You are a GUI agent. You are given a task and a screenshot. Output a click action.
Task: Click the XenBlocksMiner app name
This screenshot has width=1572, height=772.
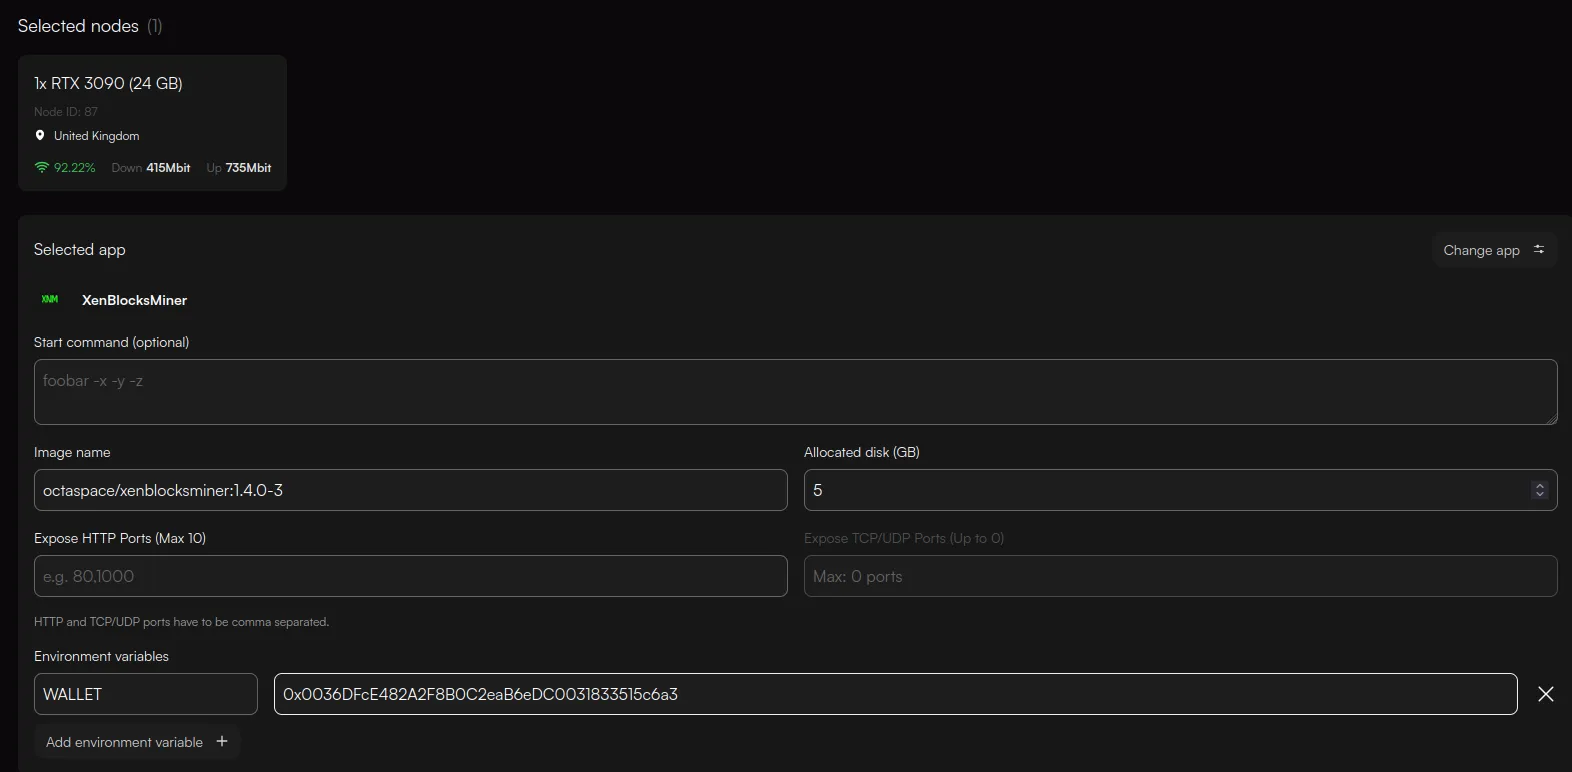[x=134, y=300]
